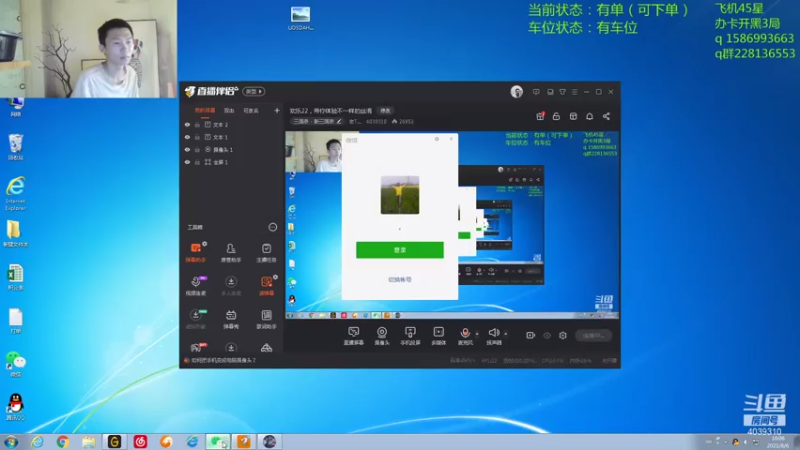
Task: Click the green 登录 button in WeChat
Action: pyautogui.click(x=399, y=250)
